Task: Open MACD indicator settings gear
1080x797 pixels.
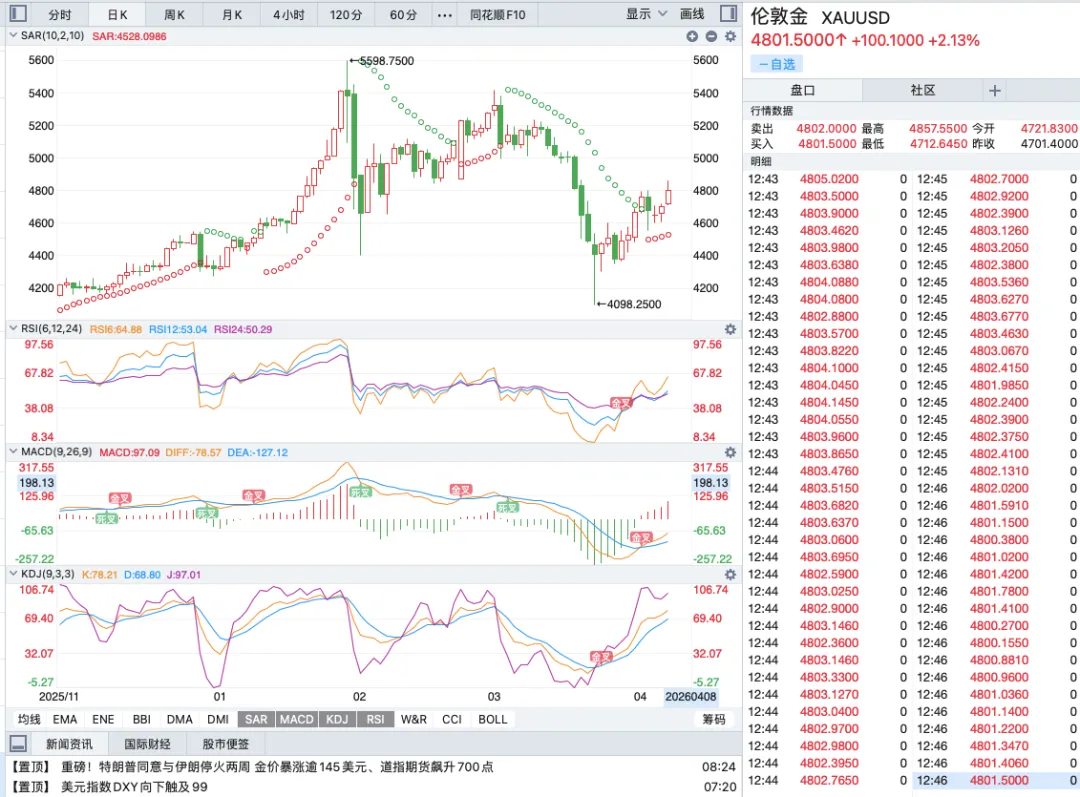Action: [x=730, y=452]
